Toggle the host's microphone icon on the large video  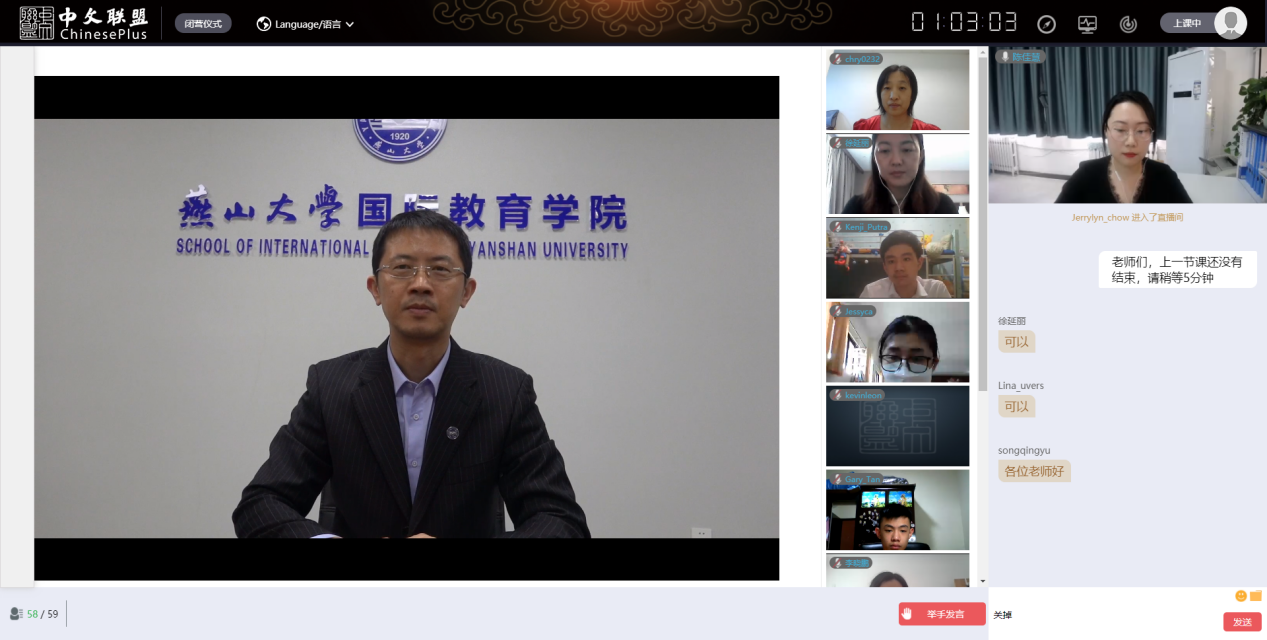[x=1004, y=57]
